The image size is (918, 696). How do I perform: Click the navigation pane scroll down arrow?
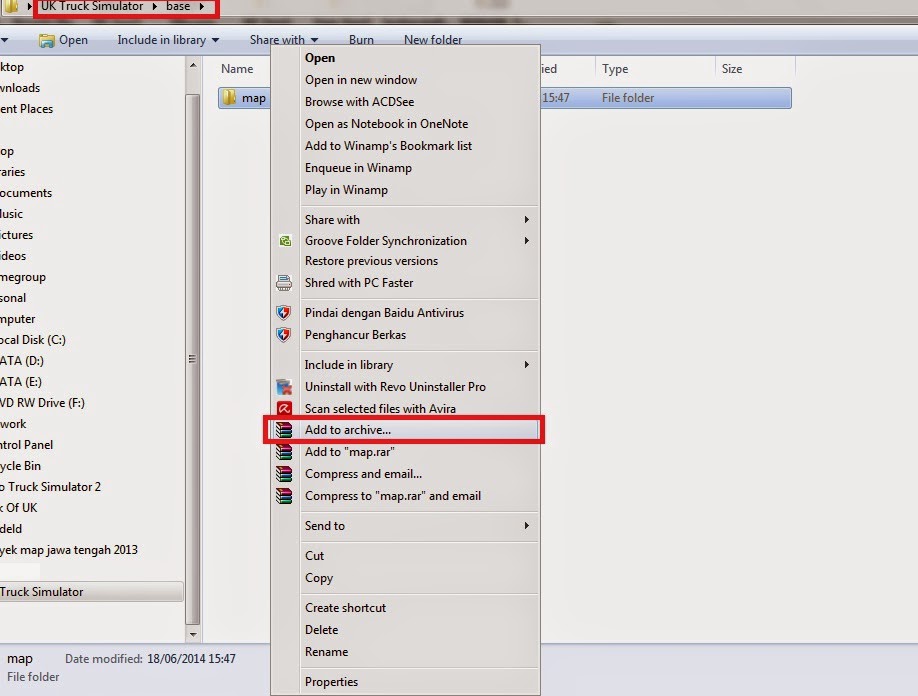[193, 634]
